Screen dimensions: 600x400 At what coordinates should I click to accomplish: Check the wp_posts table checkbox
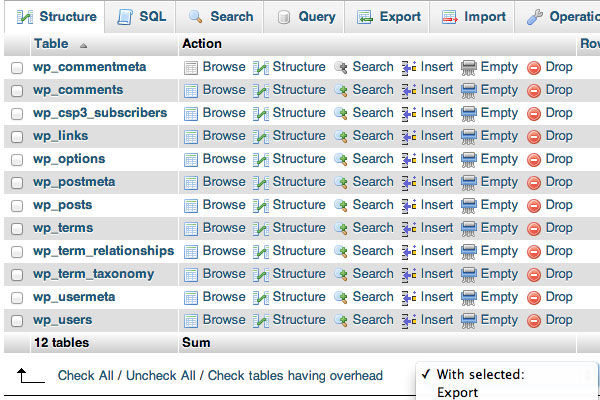click(x=17, y=206)
